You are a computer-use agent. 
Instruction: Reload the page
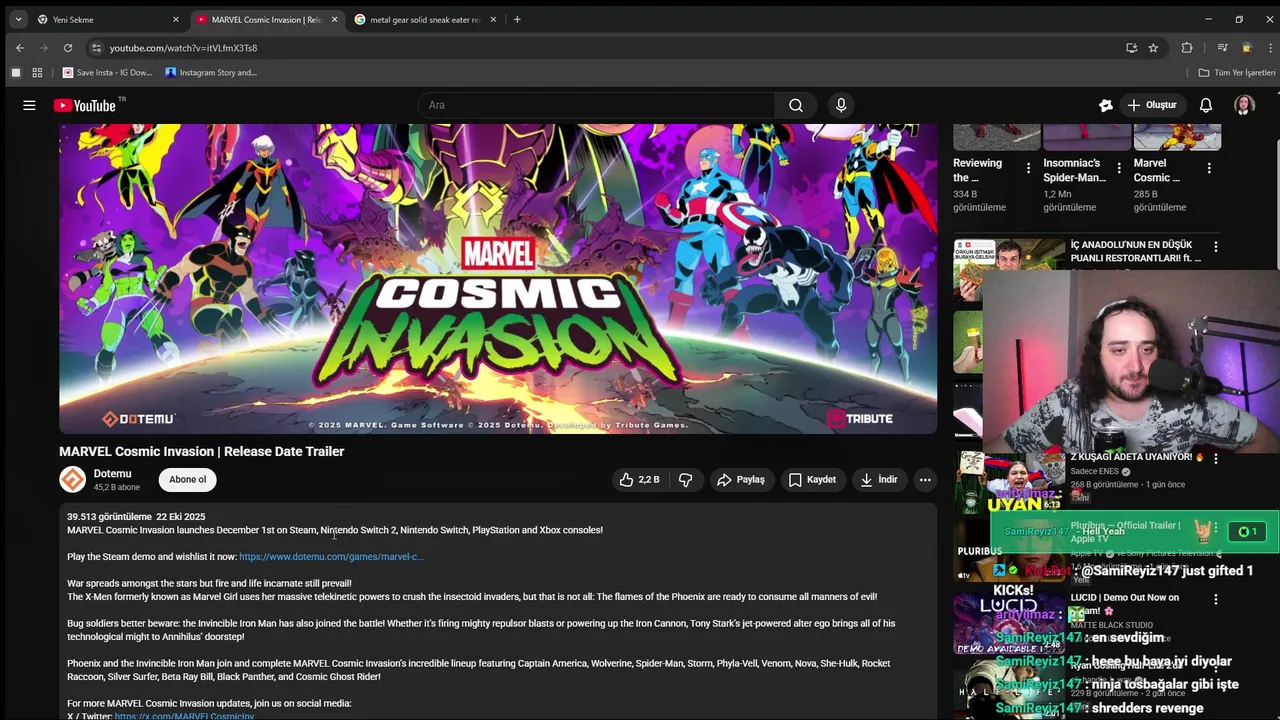click(67, 48)
